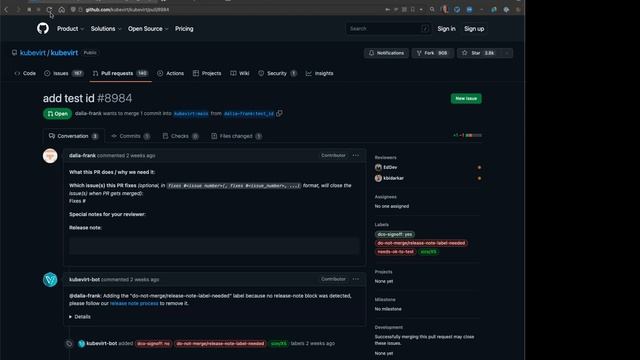Expand the Details disclosure triangle
The image size is (640, 360).
pos(71,317)
